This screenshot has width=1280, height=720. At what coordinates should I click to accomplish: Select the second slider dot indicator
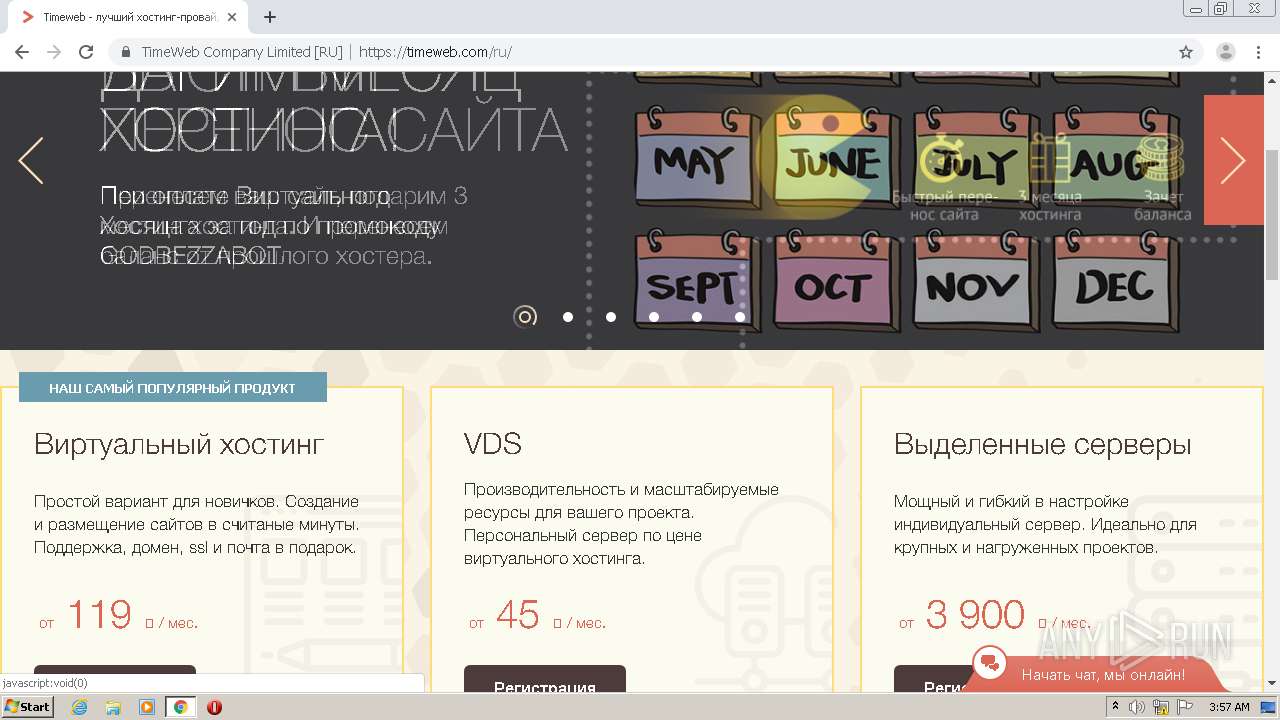click(568, 317)
